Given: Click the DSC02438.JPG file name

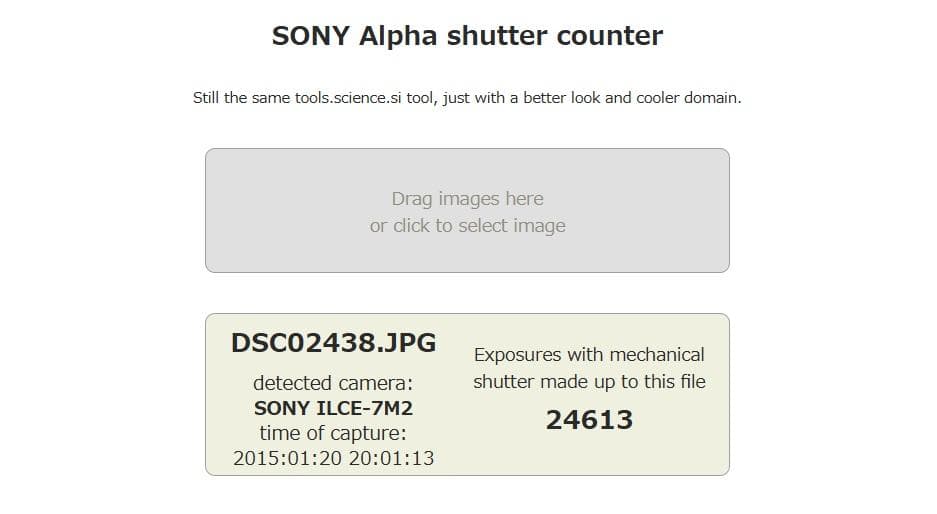Looking at the screenshot, I should (333, 343).
